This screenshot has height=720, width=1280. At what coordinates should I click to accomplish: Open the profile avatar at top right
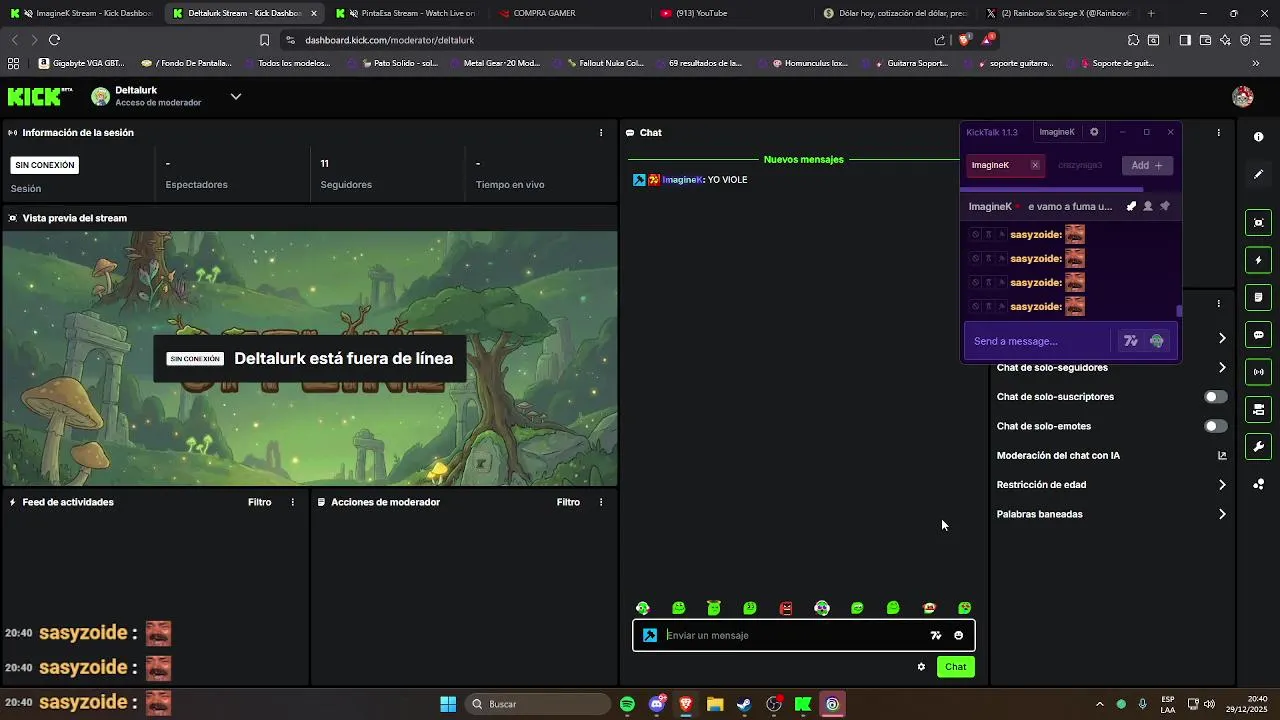[1243, 96]
